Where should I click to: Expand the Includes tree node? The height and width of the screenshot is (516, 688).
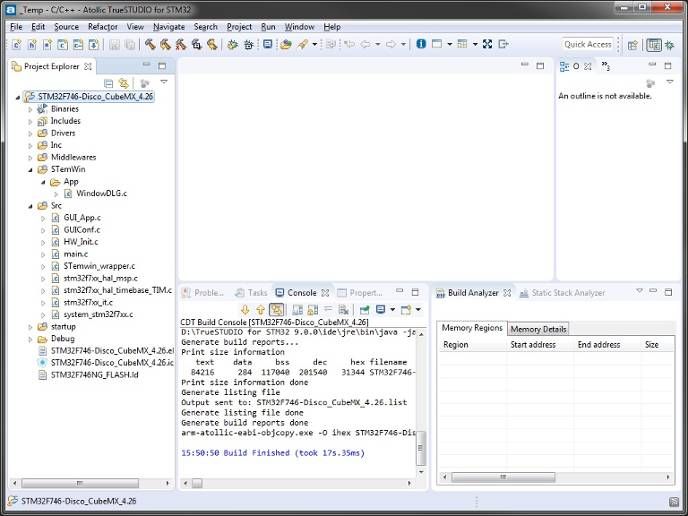[x=30, y=121]
